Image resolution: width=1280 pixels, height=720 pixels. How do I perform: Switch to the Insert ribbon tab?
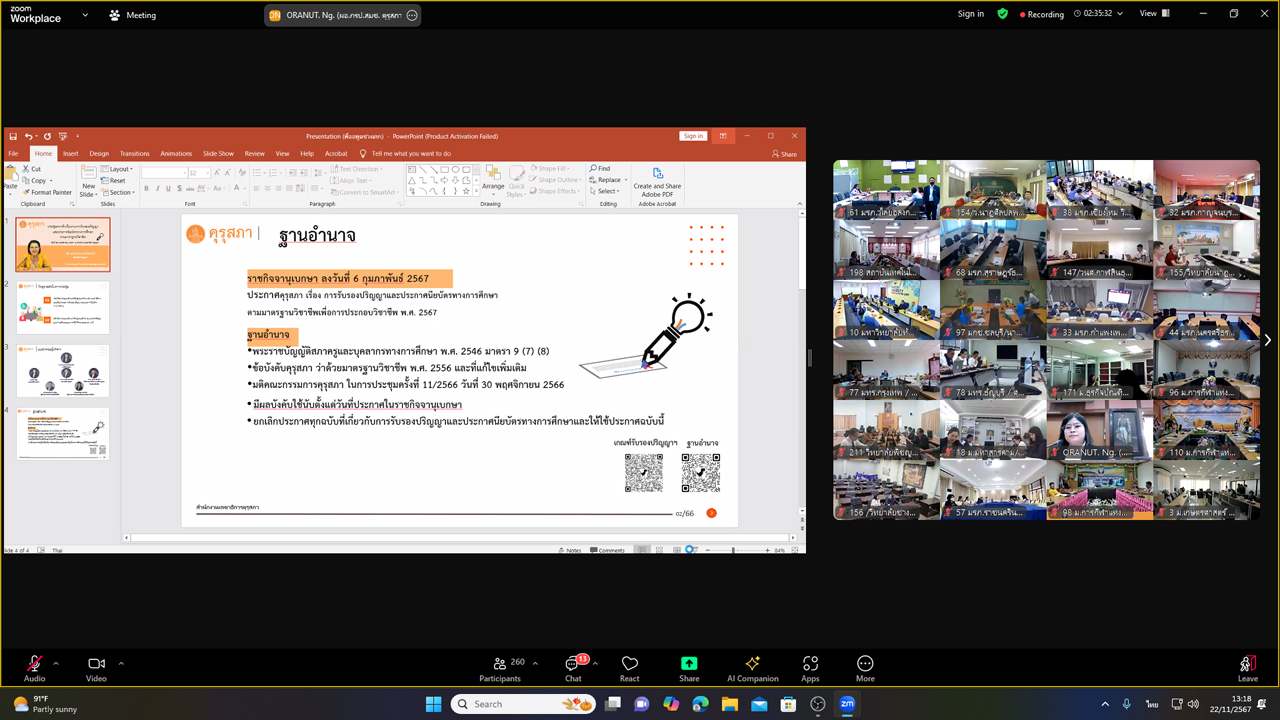[70, 153]
